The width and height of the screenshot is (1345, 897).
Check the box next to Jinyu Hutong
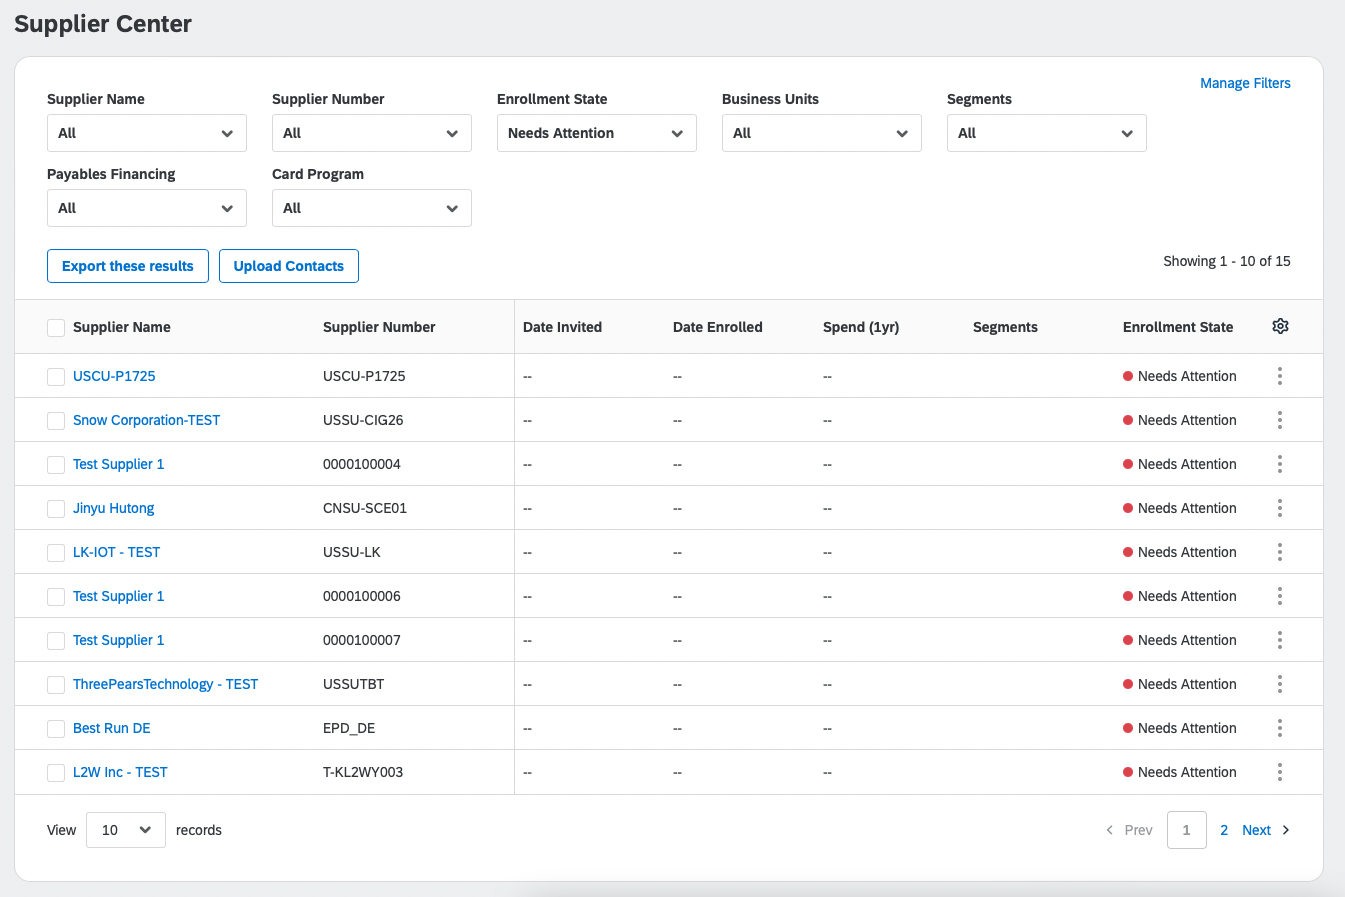(56, 508)
